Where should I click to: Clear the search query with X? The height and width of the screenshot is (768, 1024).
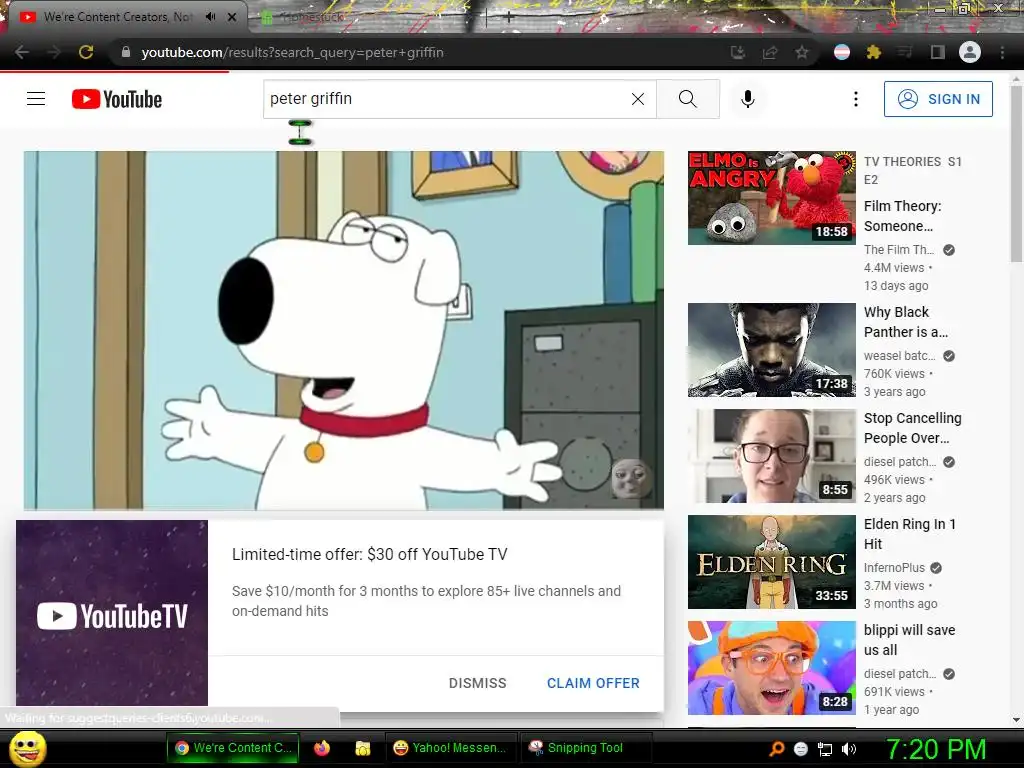(x=638, y=99)
